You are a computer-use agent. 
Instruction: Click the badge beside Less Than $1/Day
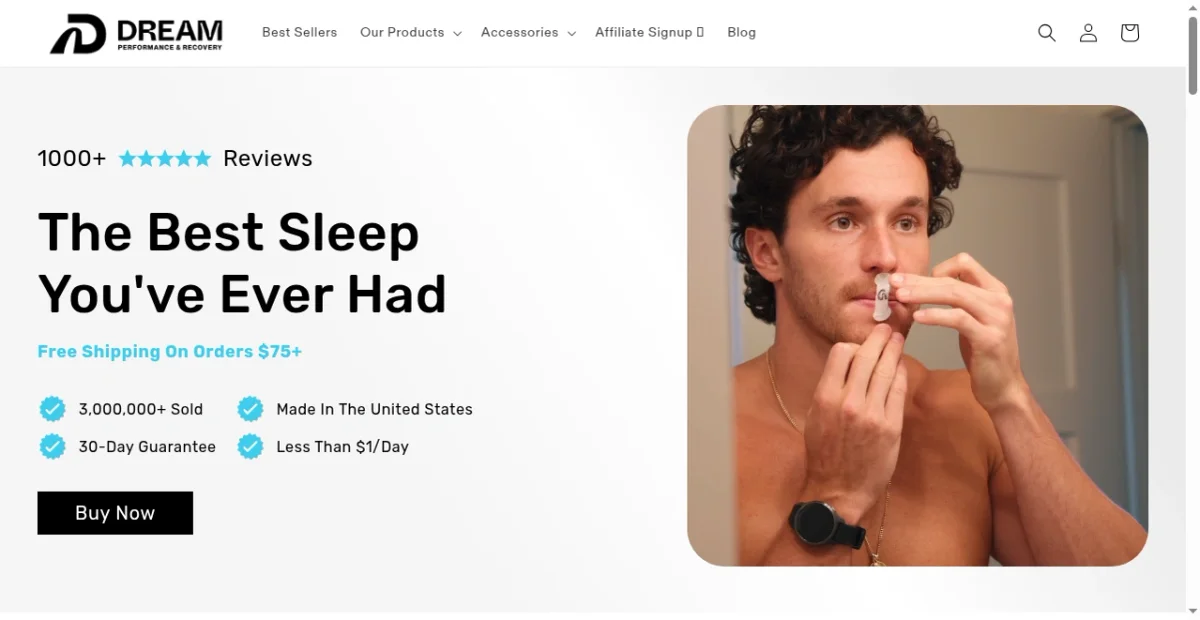250,446
